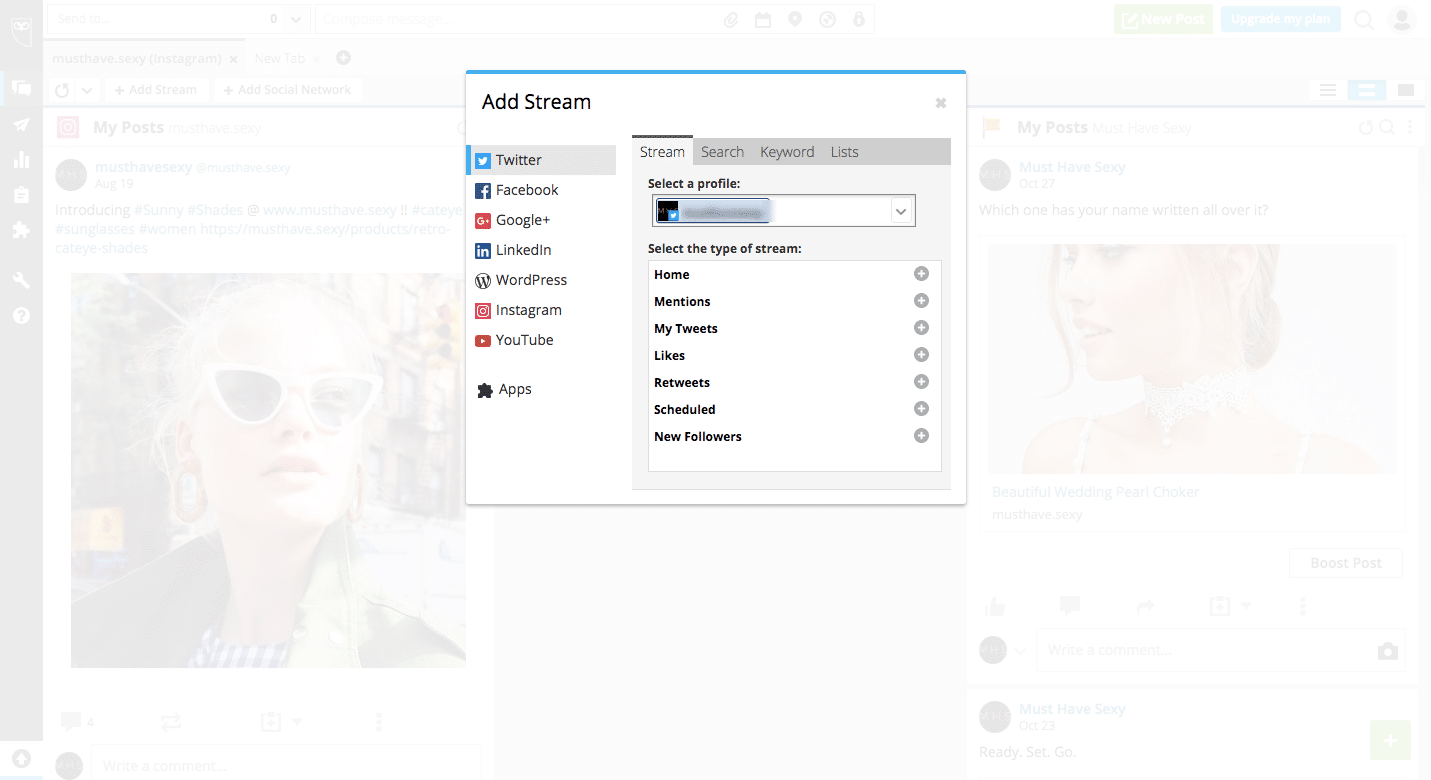Open Help question mark icon in sidebar
This screenshot has width=1431, height=780.
(21, 316)
